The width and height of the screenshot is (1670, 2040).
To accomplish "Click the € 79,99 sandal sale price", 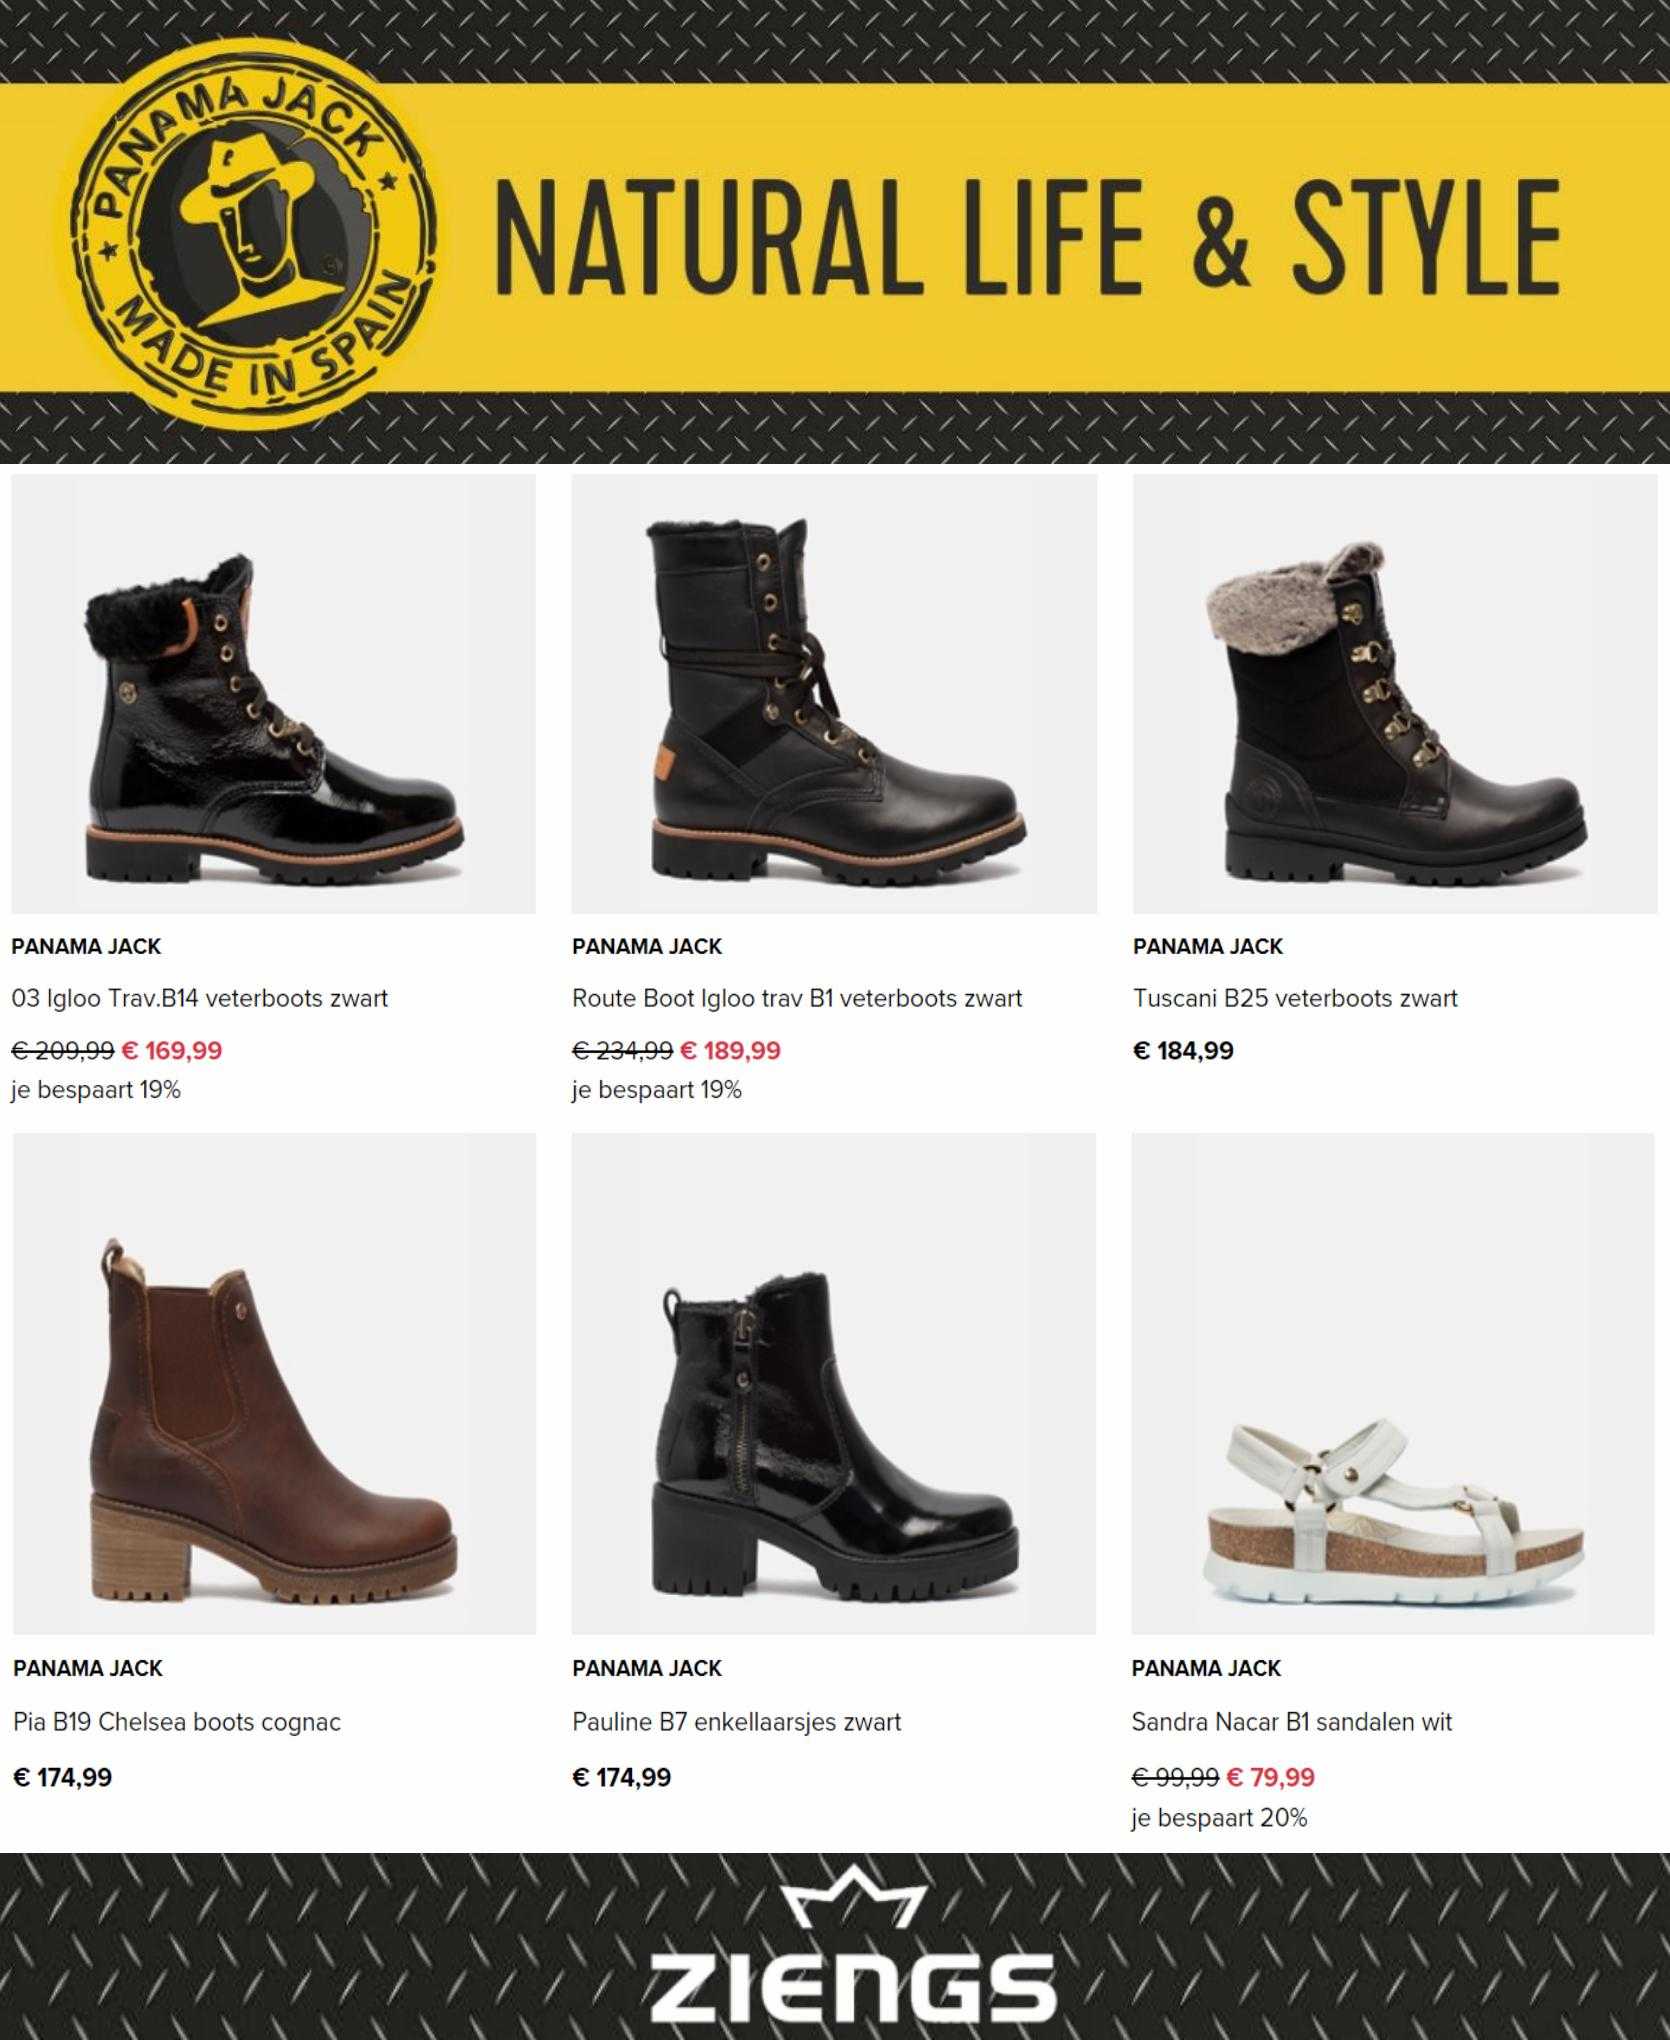I will coord(1271,1777).
